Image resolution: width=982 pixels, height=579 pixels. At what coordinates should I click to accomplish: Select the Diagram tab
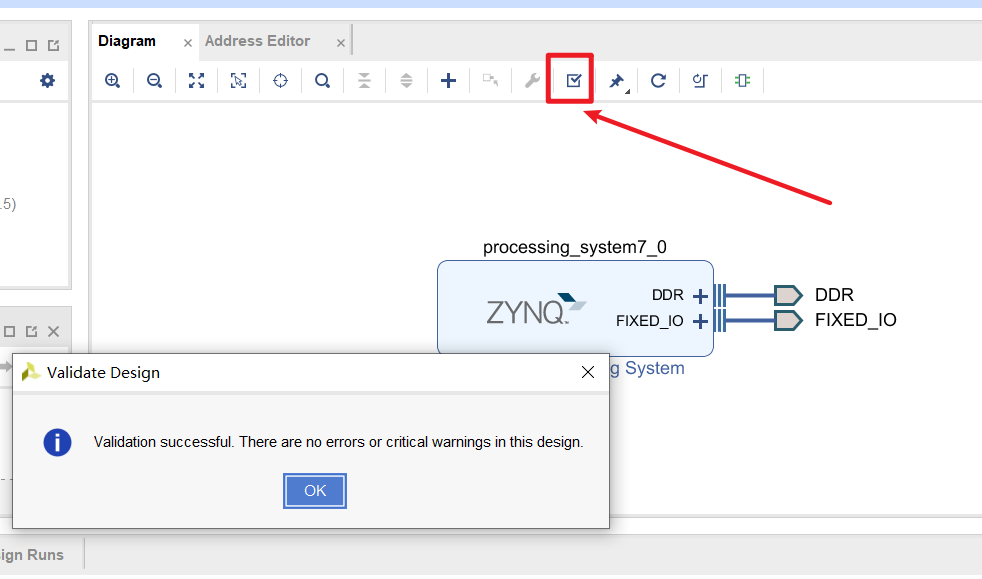[x=127, y=40]
